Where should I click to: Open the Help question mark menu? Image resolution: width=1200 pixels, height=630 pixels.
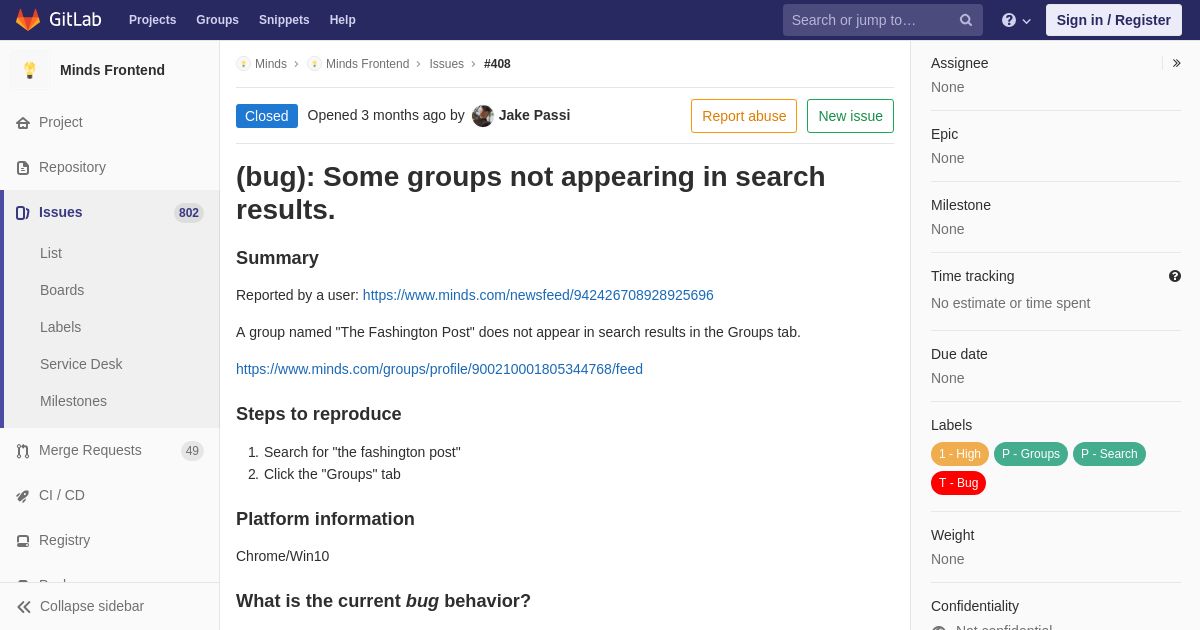pos(1016,20)
